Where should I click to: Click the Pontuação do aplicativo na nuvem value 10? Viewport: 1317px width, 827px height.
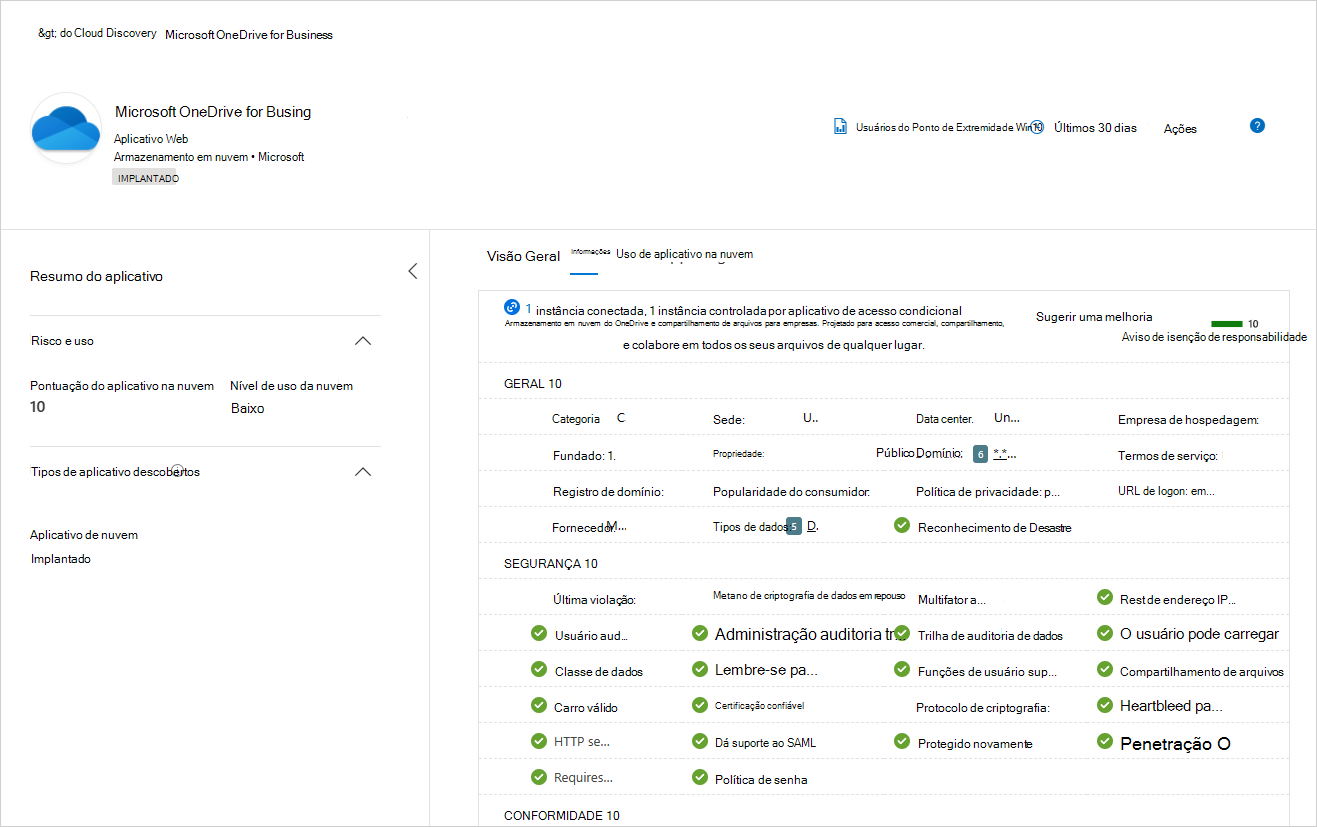coord(38,406)
